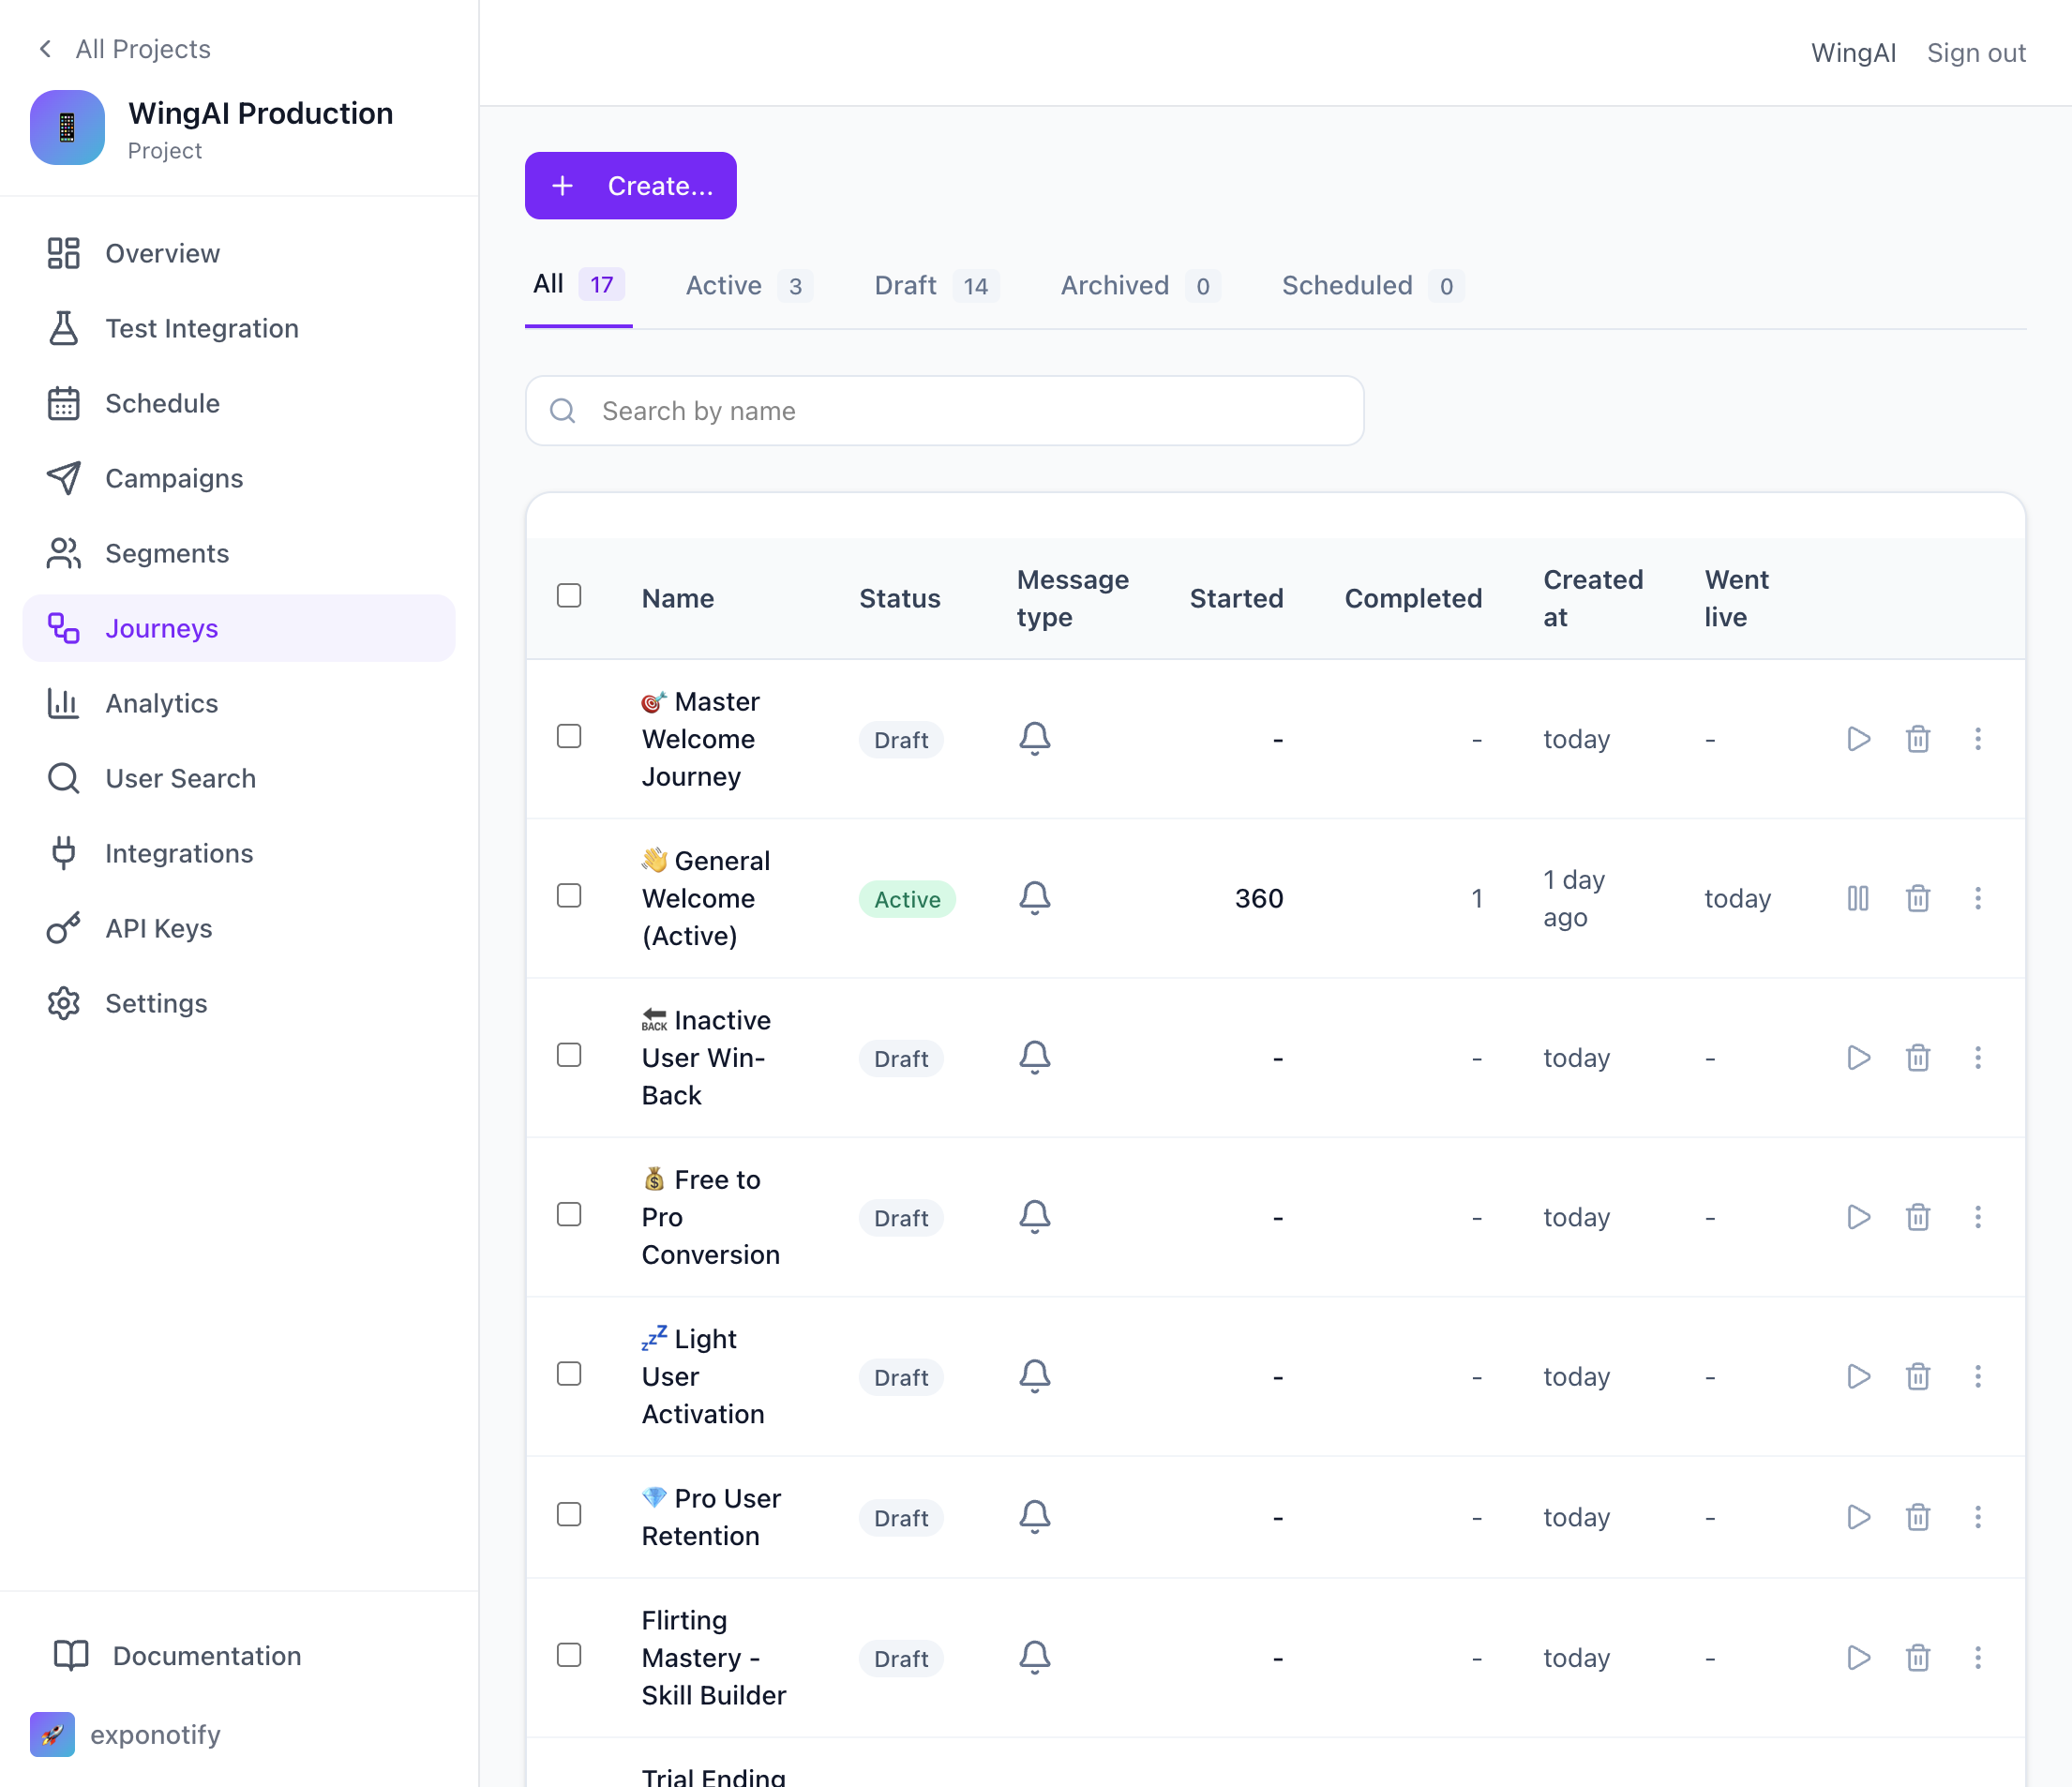Start the Master Welcome Journey play icon

coord(1857,739)
